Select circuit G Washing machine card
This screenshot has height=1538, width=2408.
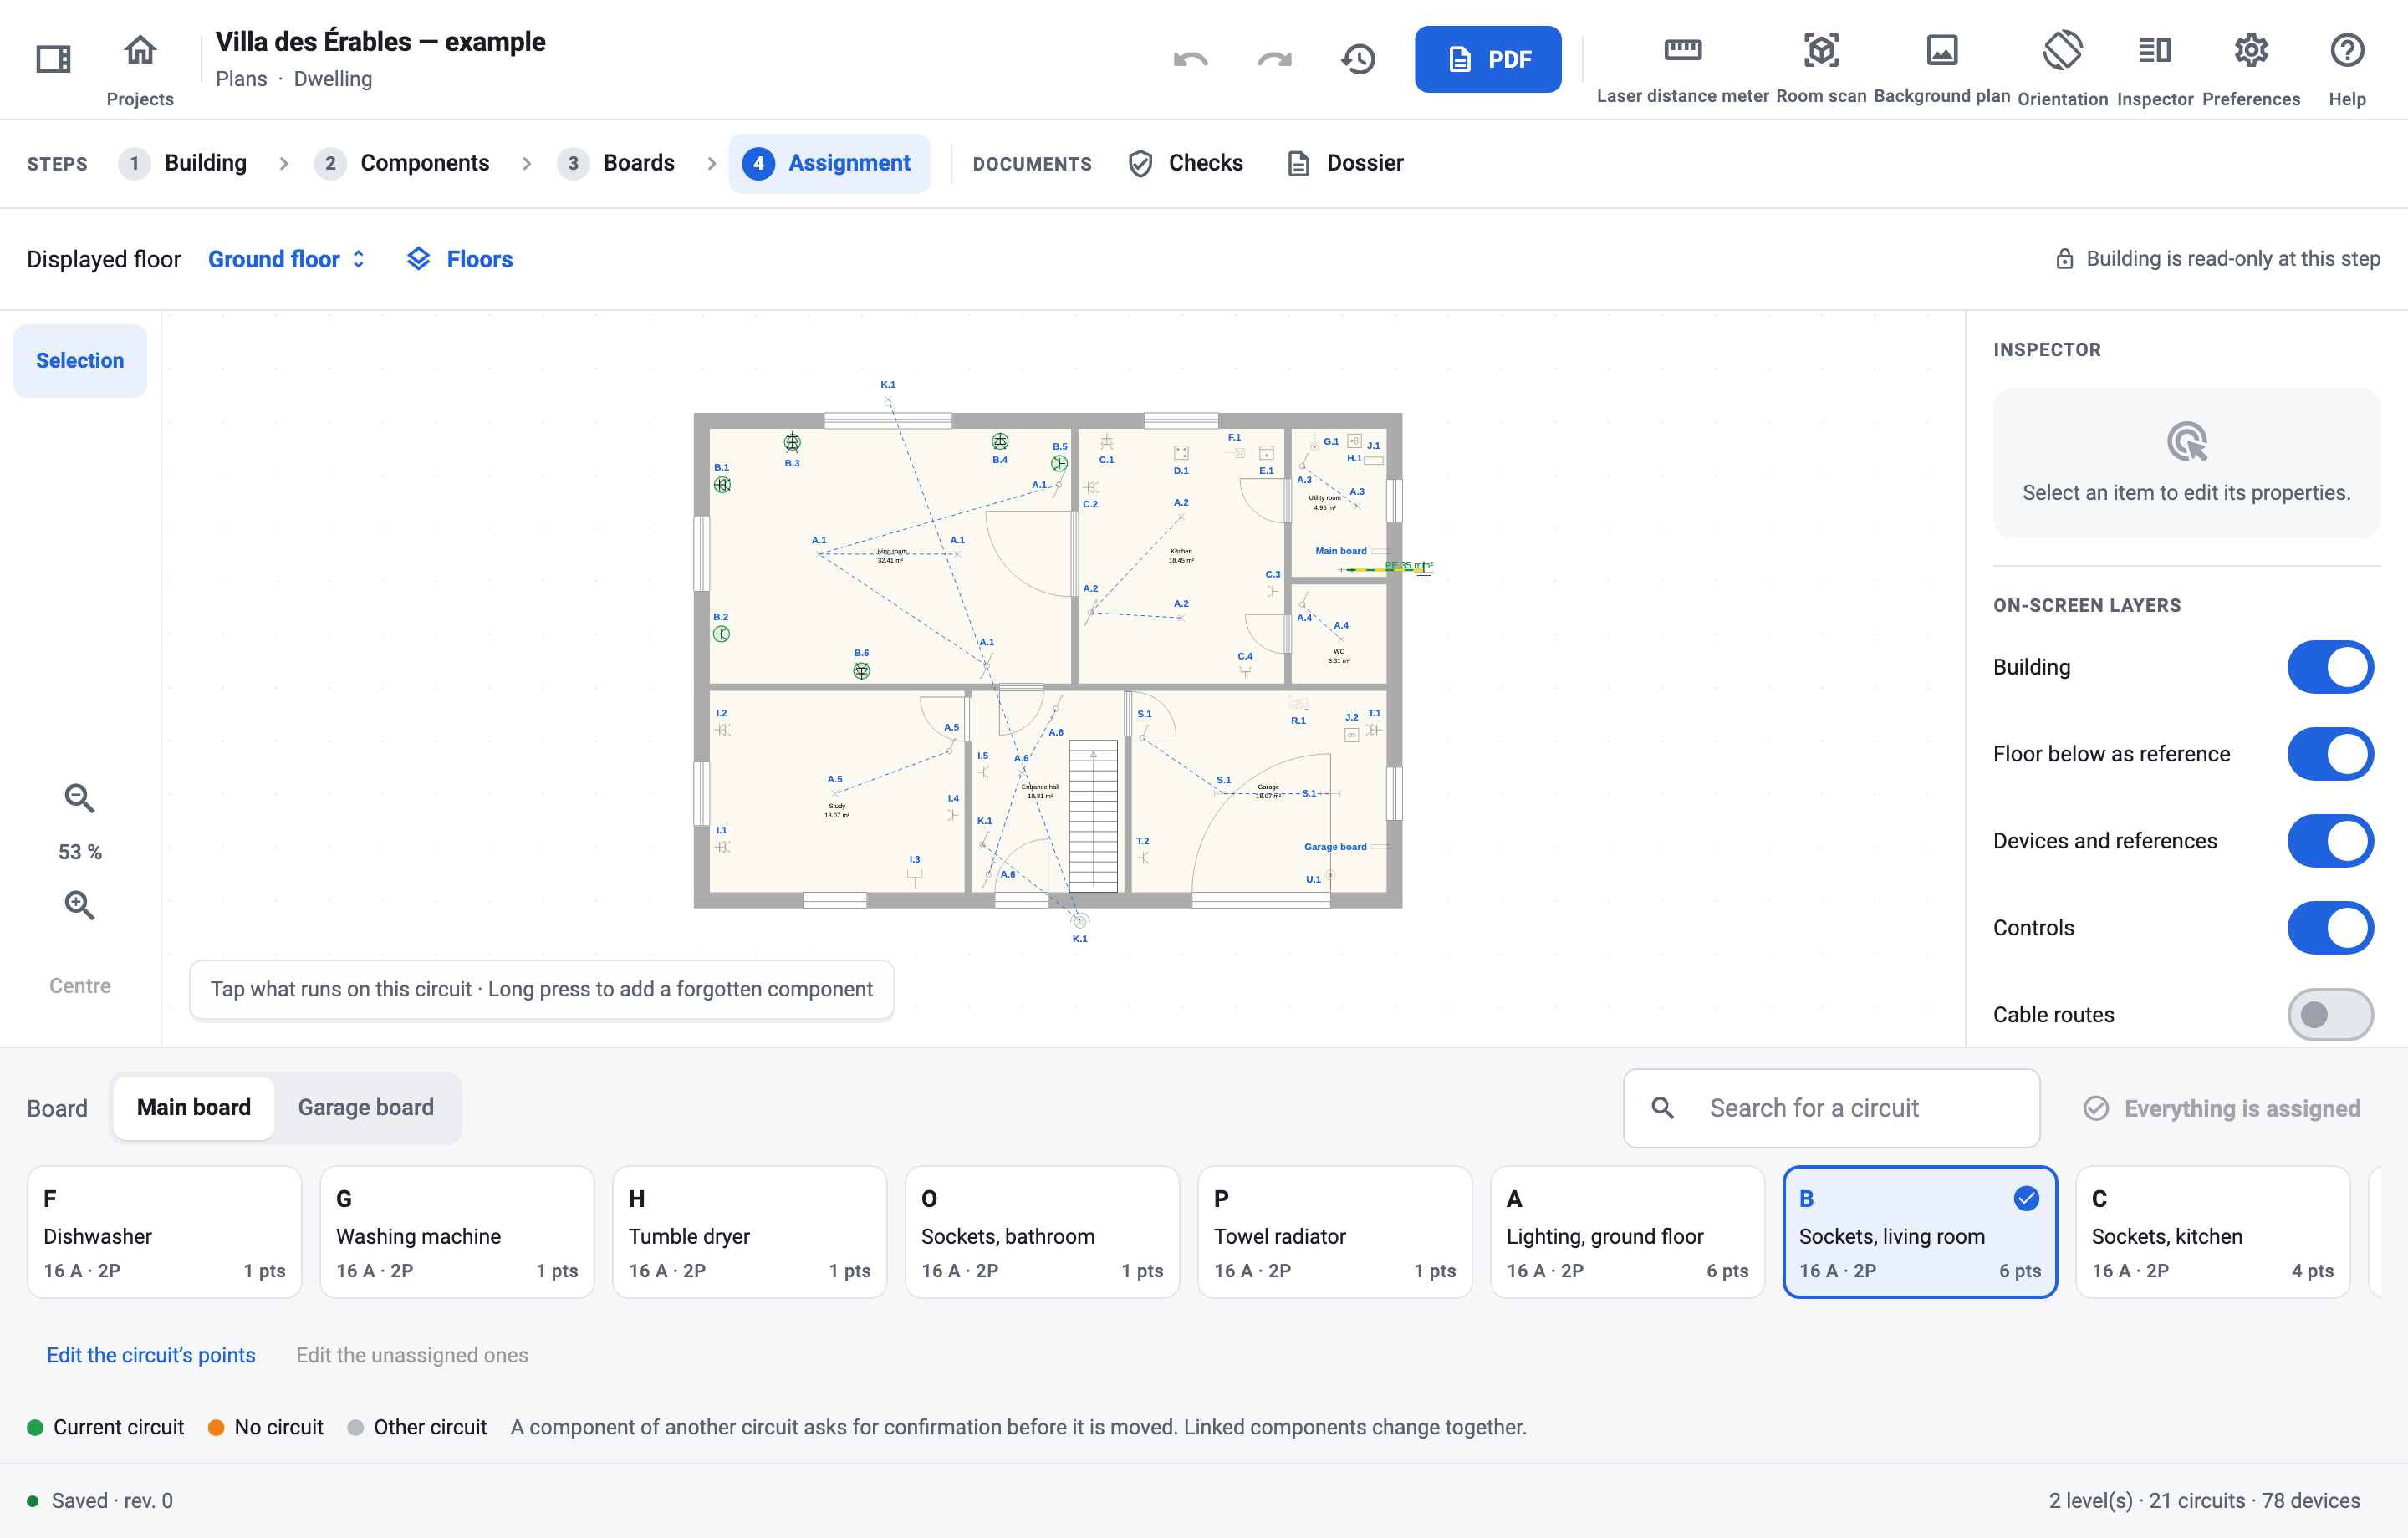click(x=457, y=1231)
